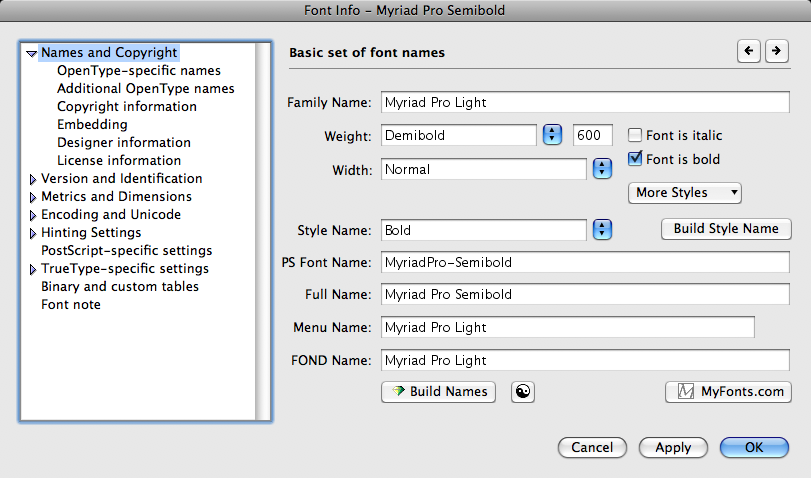Go to previous Font Info page arrow
Image resolution: width=811 pixels, height=478 pixels.
point(748,51)
